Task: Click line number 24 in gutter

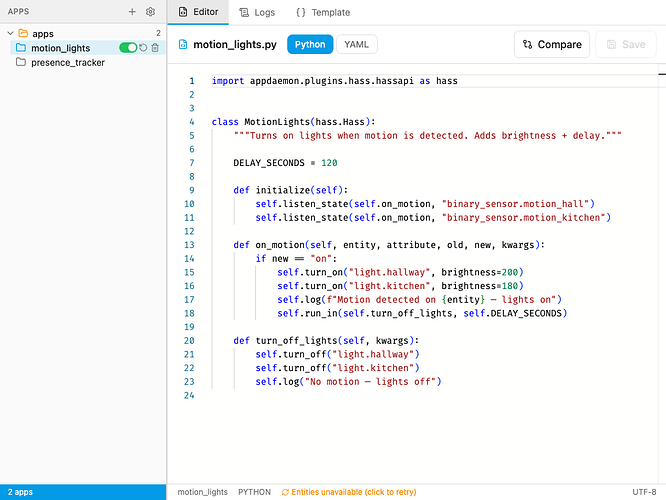Action: click(x=189, y=395)
